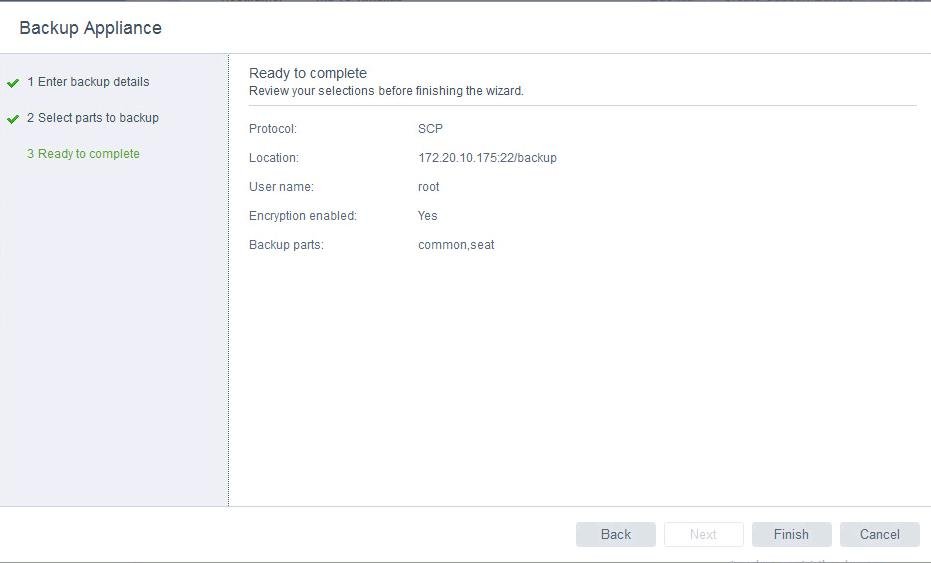Click the root user name value
This screenshot has width=931, height=563.
[428, 187]
